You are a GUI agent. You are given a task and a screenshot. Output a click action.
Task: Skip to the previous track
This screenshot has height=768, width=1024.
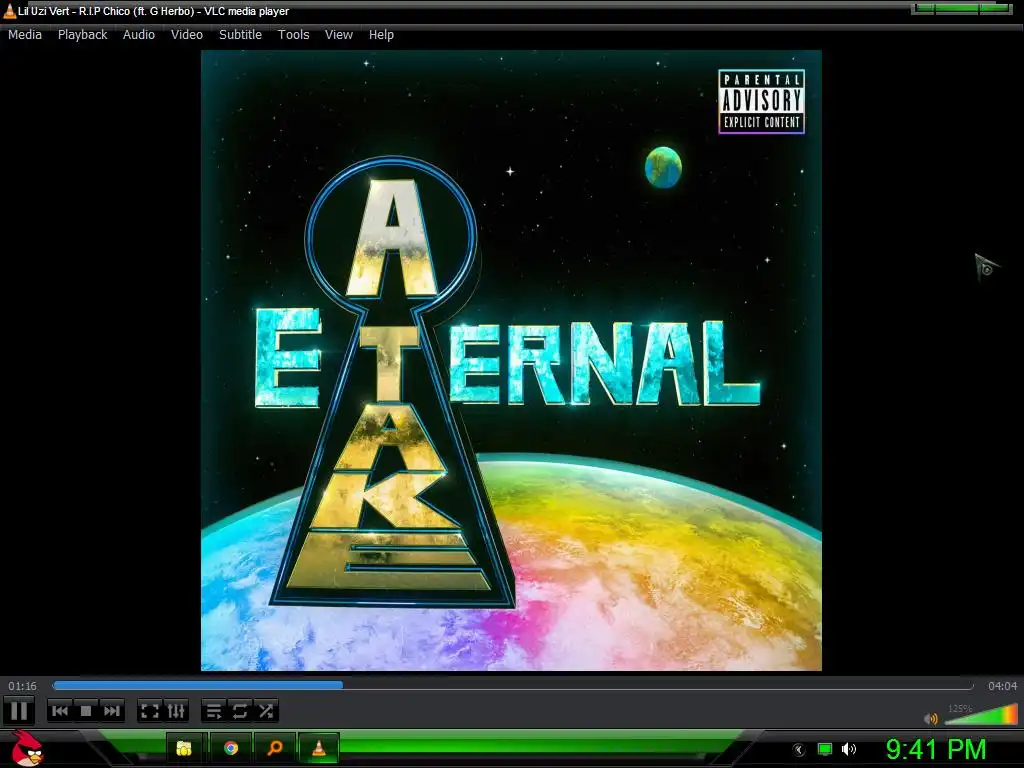60,711
